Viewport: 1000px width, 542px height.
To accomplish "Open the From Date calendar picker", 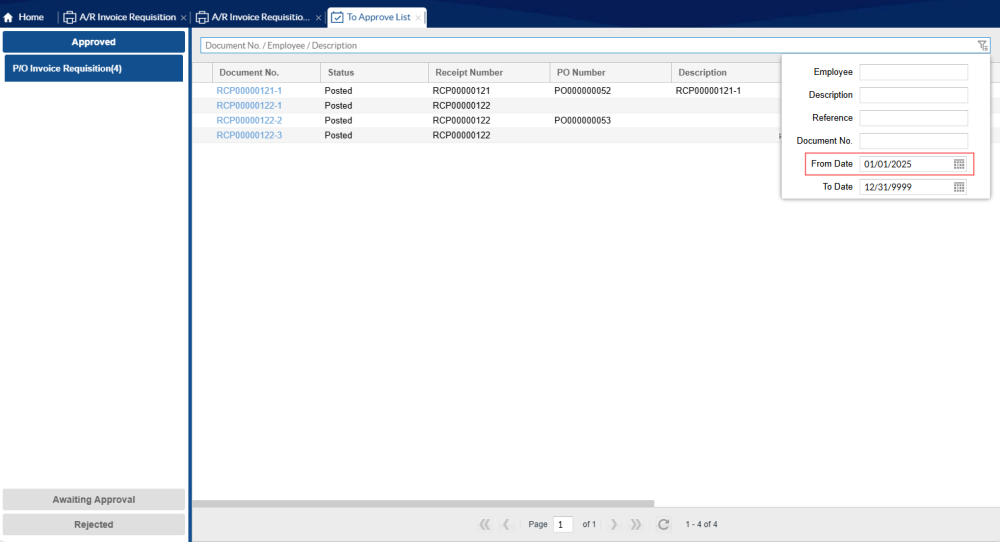I will (x=958, y=164).
